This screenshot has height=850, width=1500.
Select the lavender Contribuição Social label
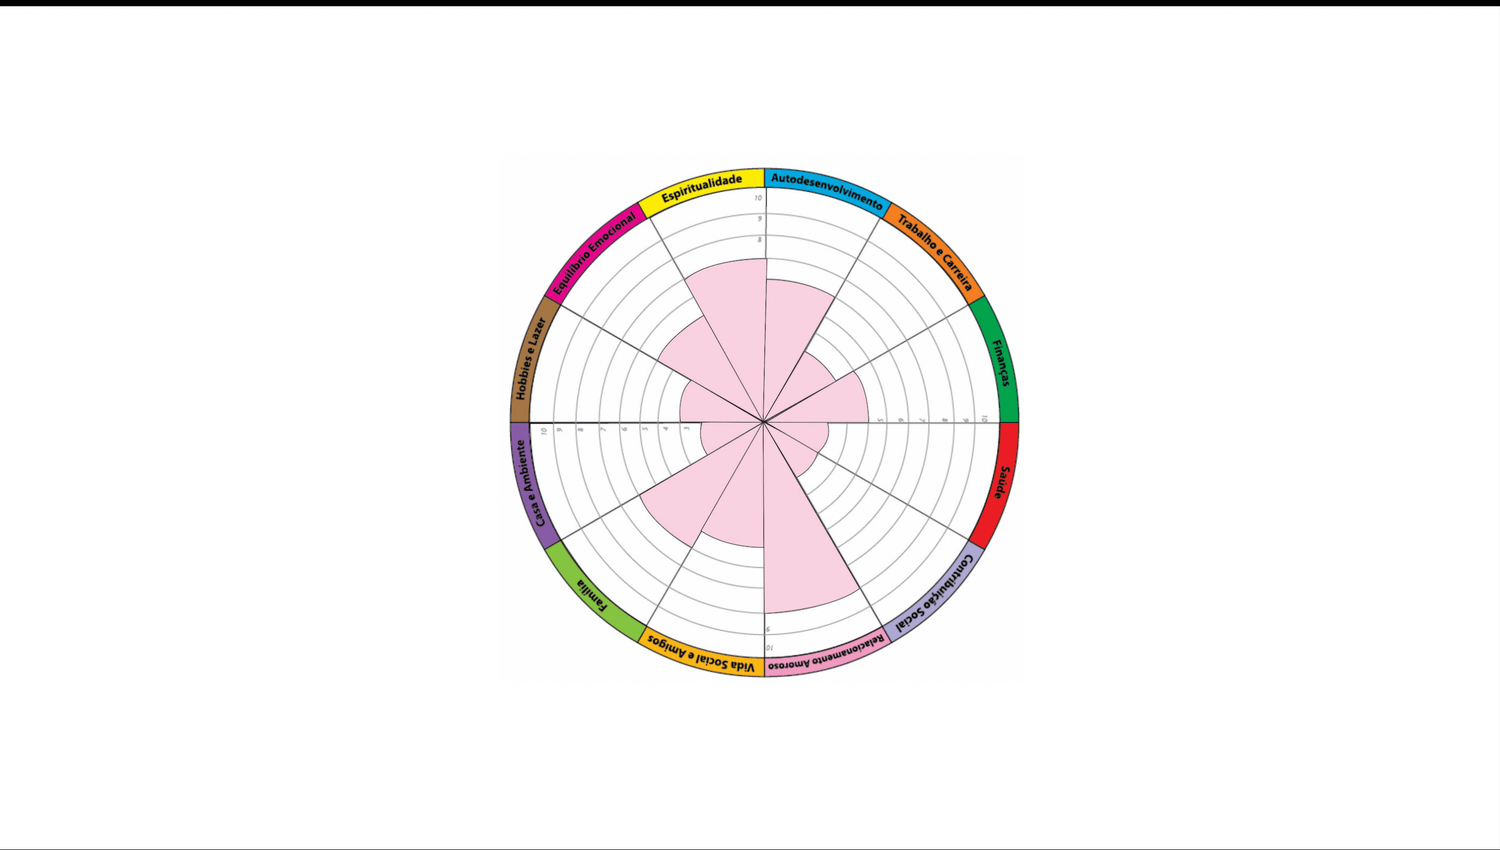coord(934,593)
